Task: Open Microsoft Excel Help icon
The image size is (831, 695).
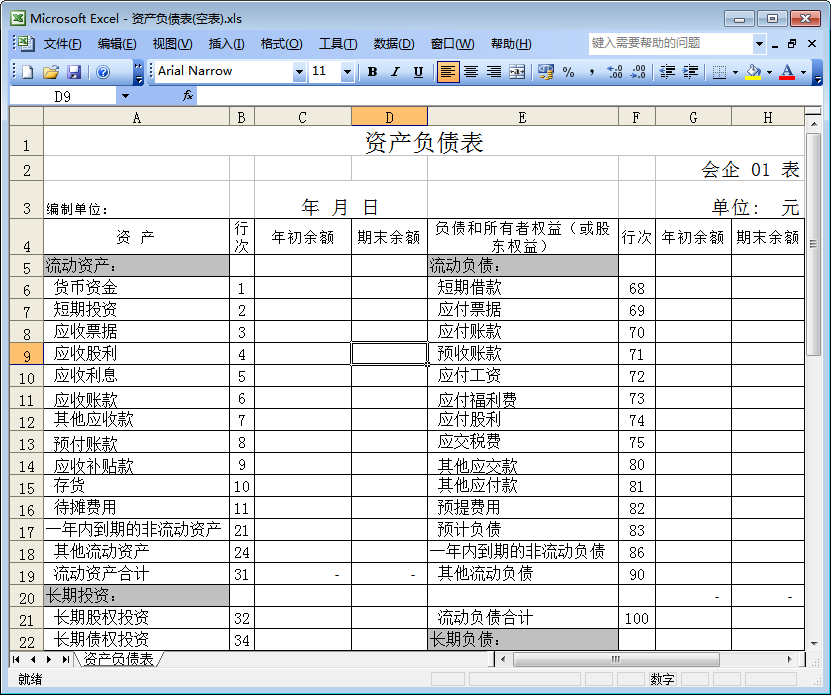Action: (x=103, y=72)
